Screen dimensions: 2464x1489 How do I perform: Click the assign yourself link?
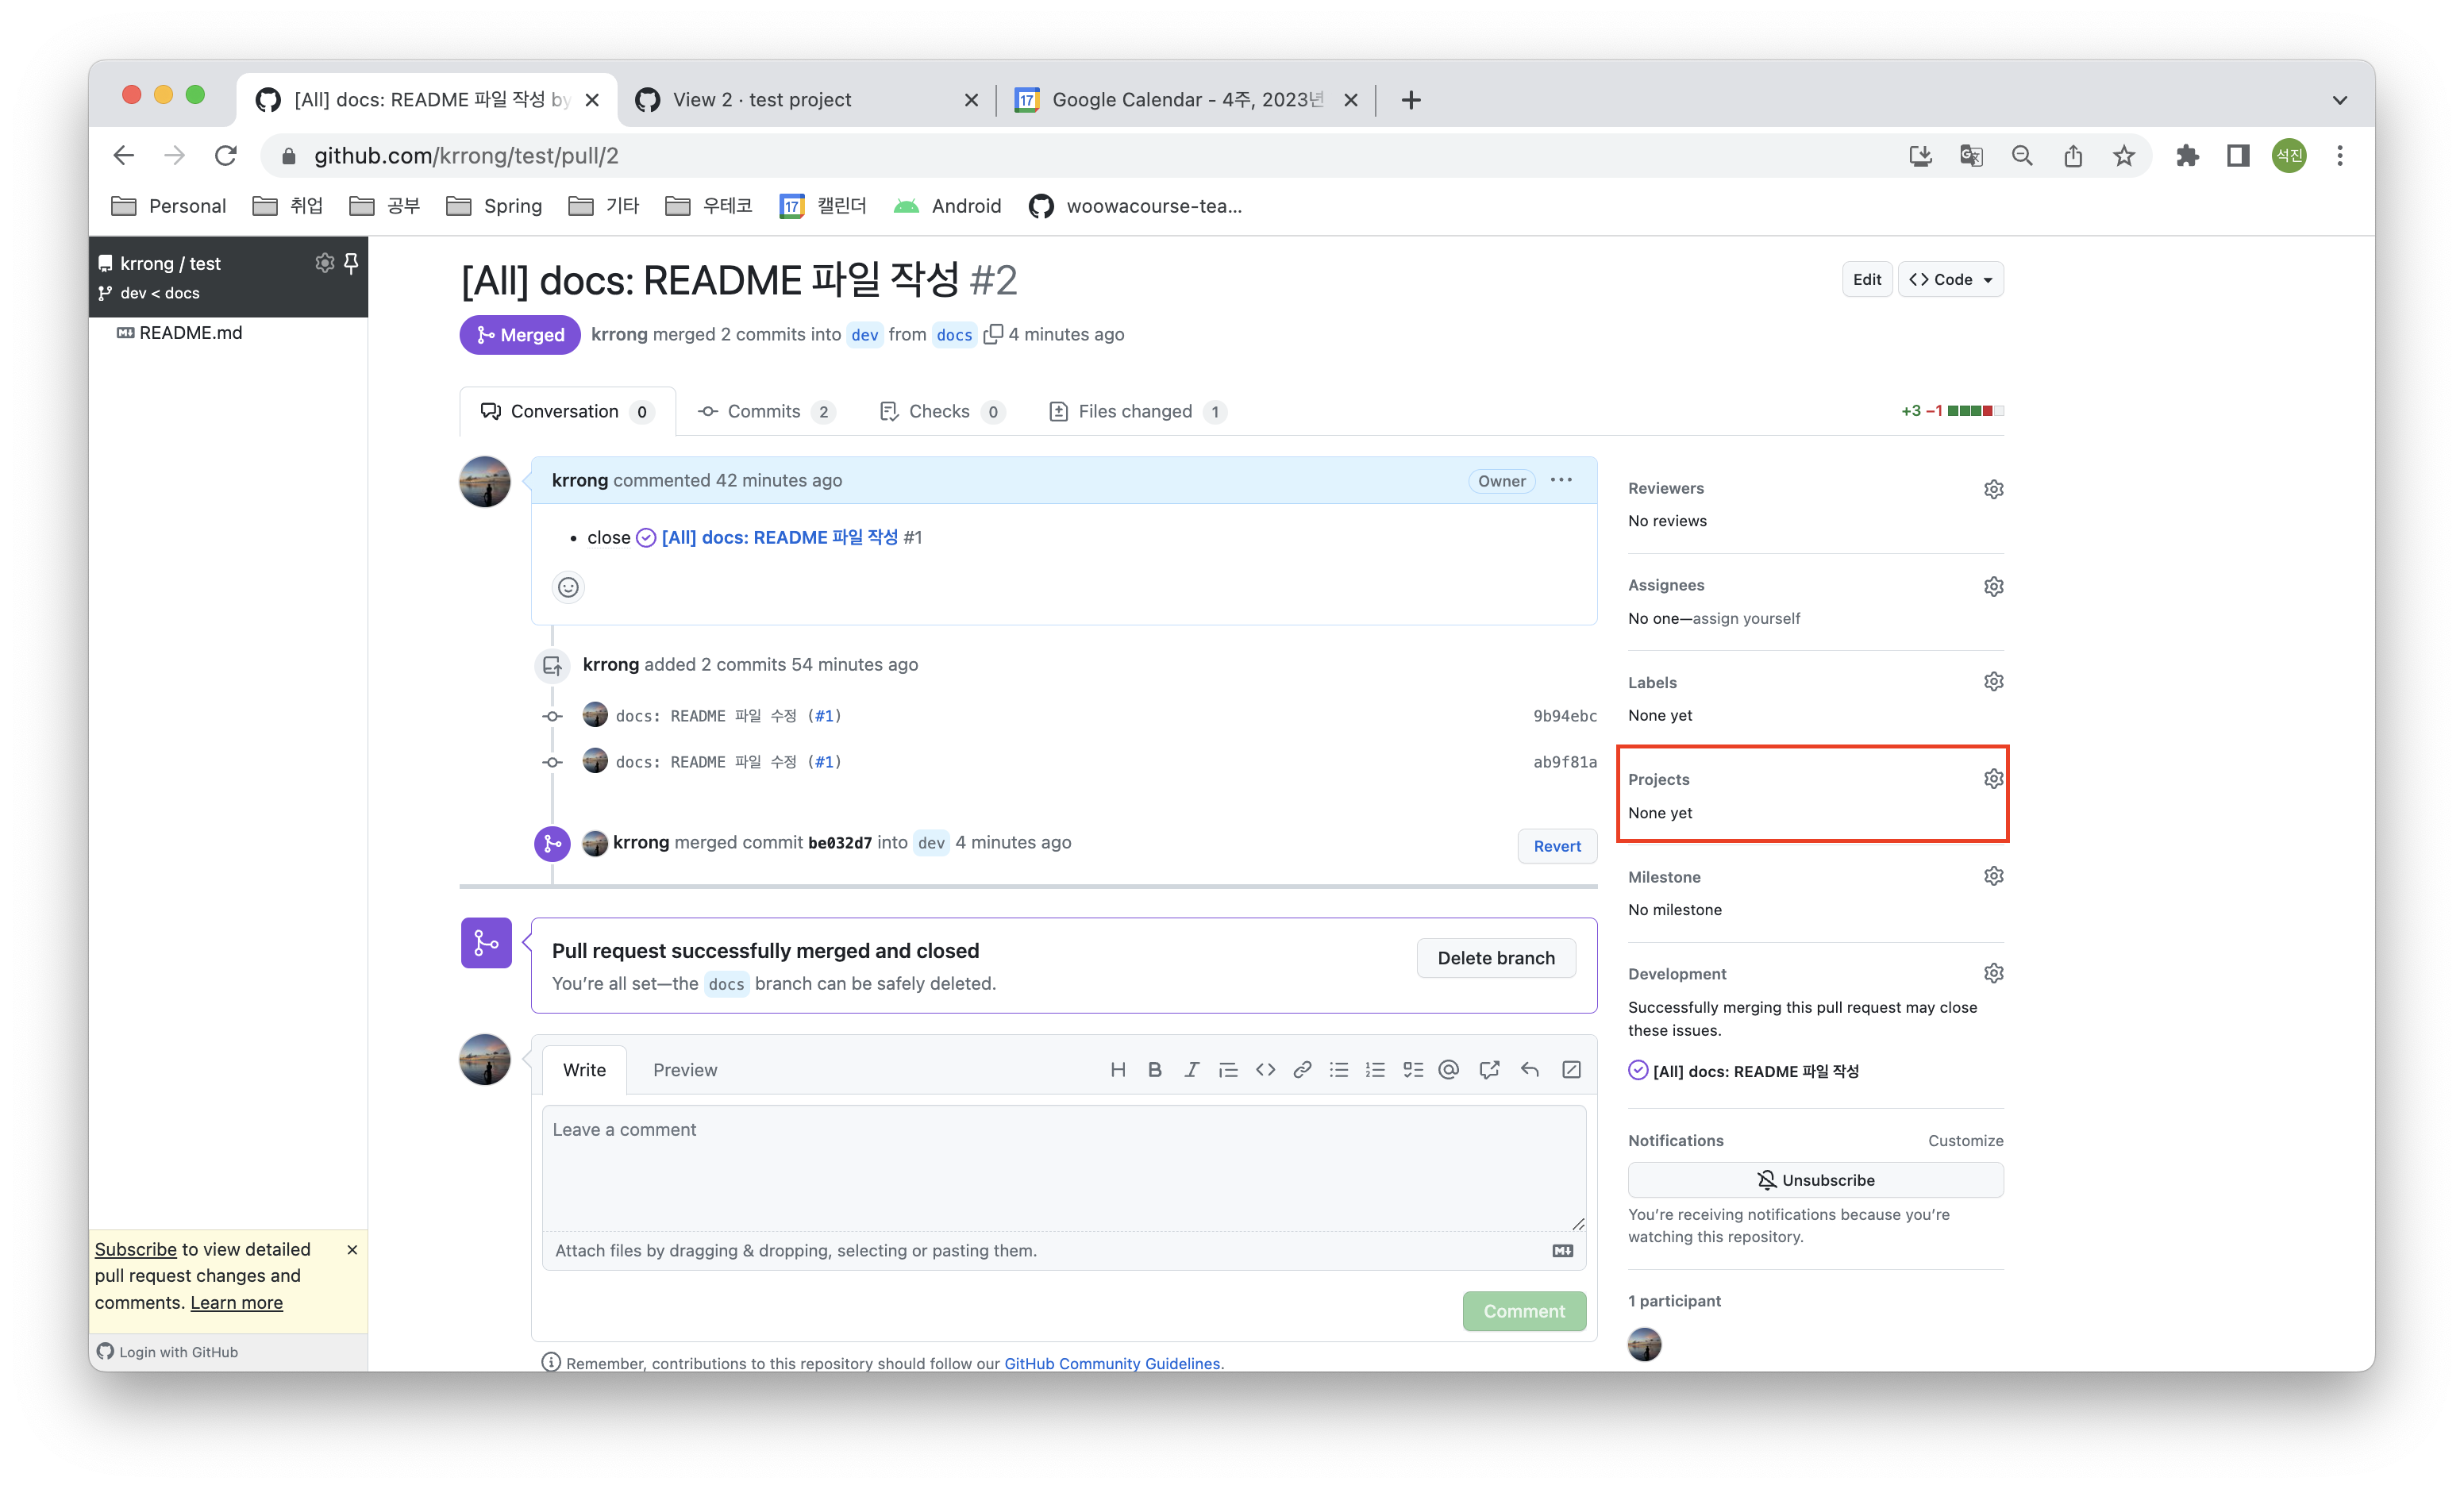tap(1746, 618)
